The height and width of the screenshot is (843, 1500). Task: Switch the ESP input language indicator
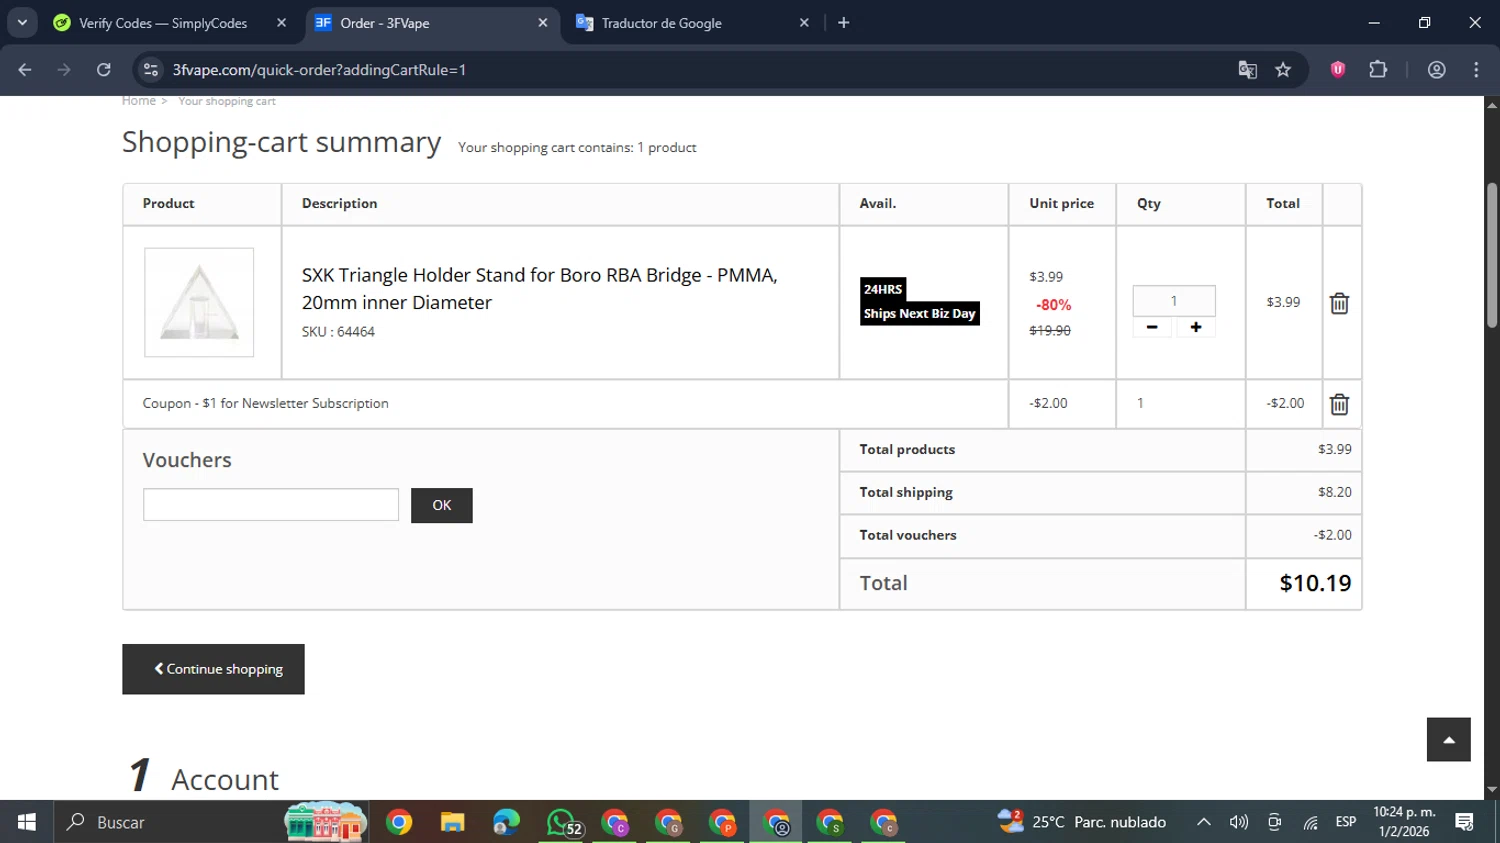1346,822
